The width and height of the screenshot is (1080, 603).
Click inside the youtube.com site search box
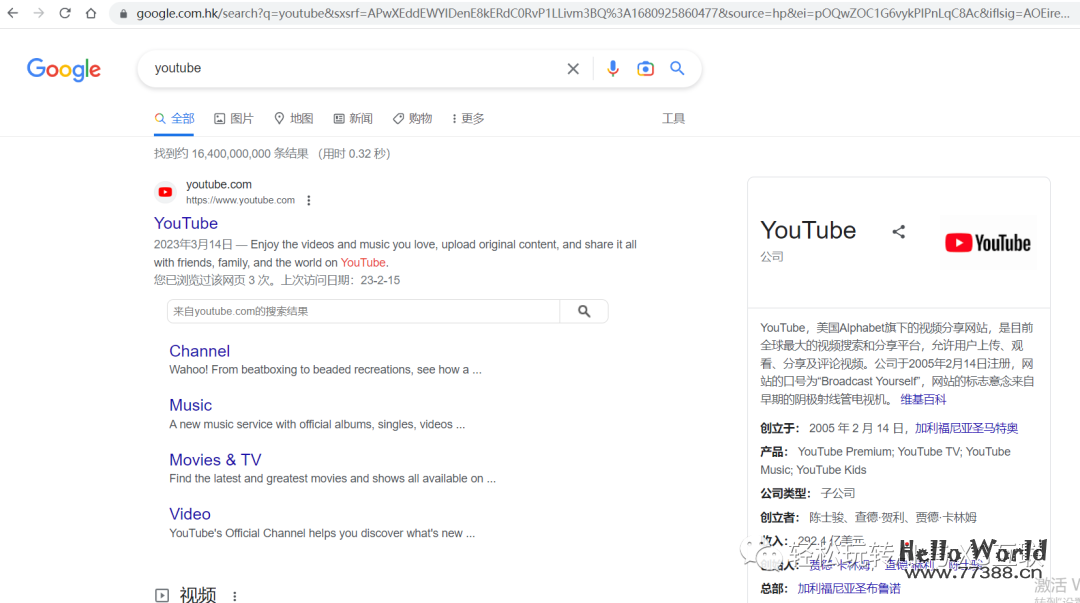[360, 311]
